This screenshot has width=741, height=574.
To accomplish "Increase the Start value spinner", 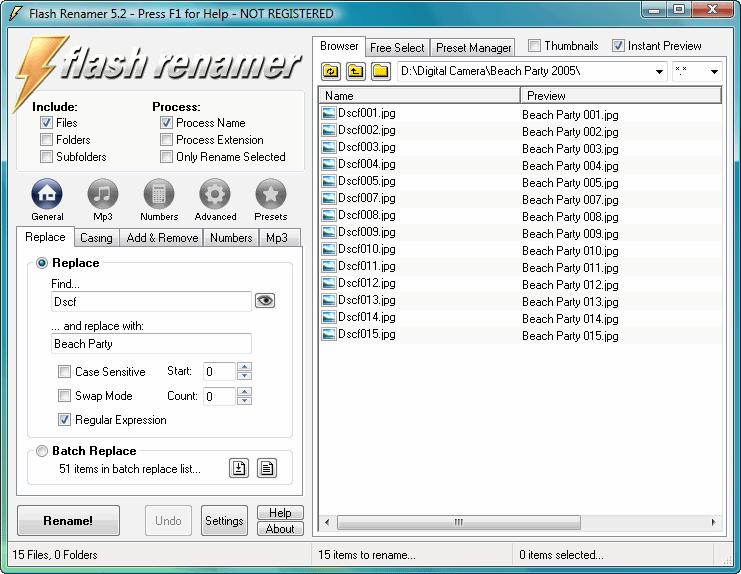I will pos(244,367).
